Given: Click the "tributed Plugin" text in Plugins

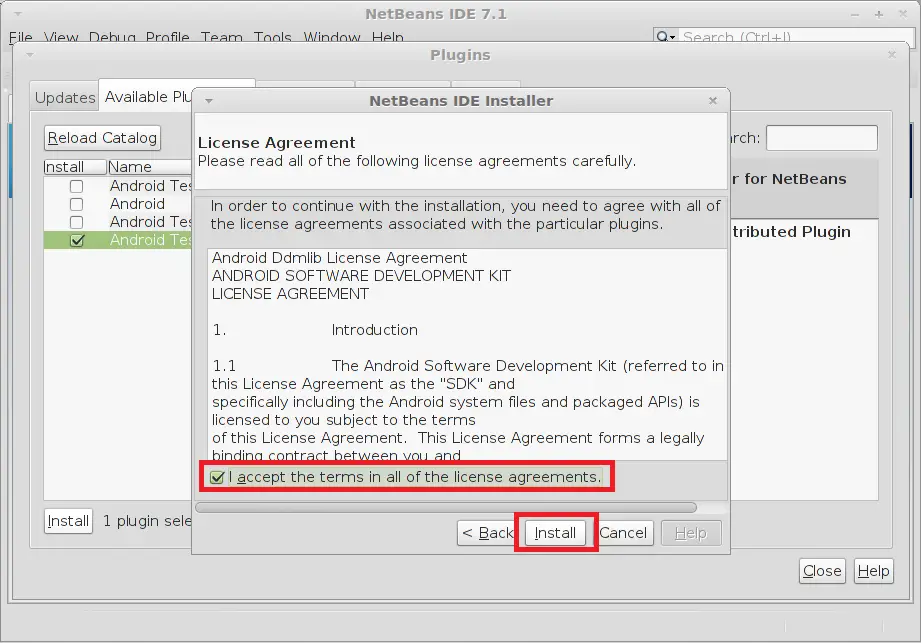Looking at the screenshot, I should tap(792, 232).
